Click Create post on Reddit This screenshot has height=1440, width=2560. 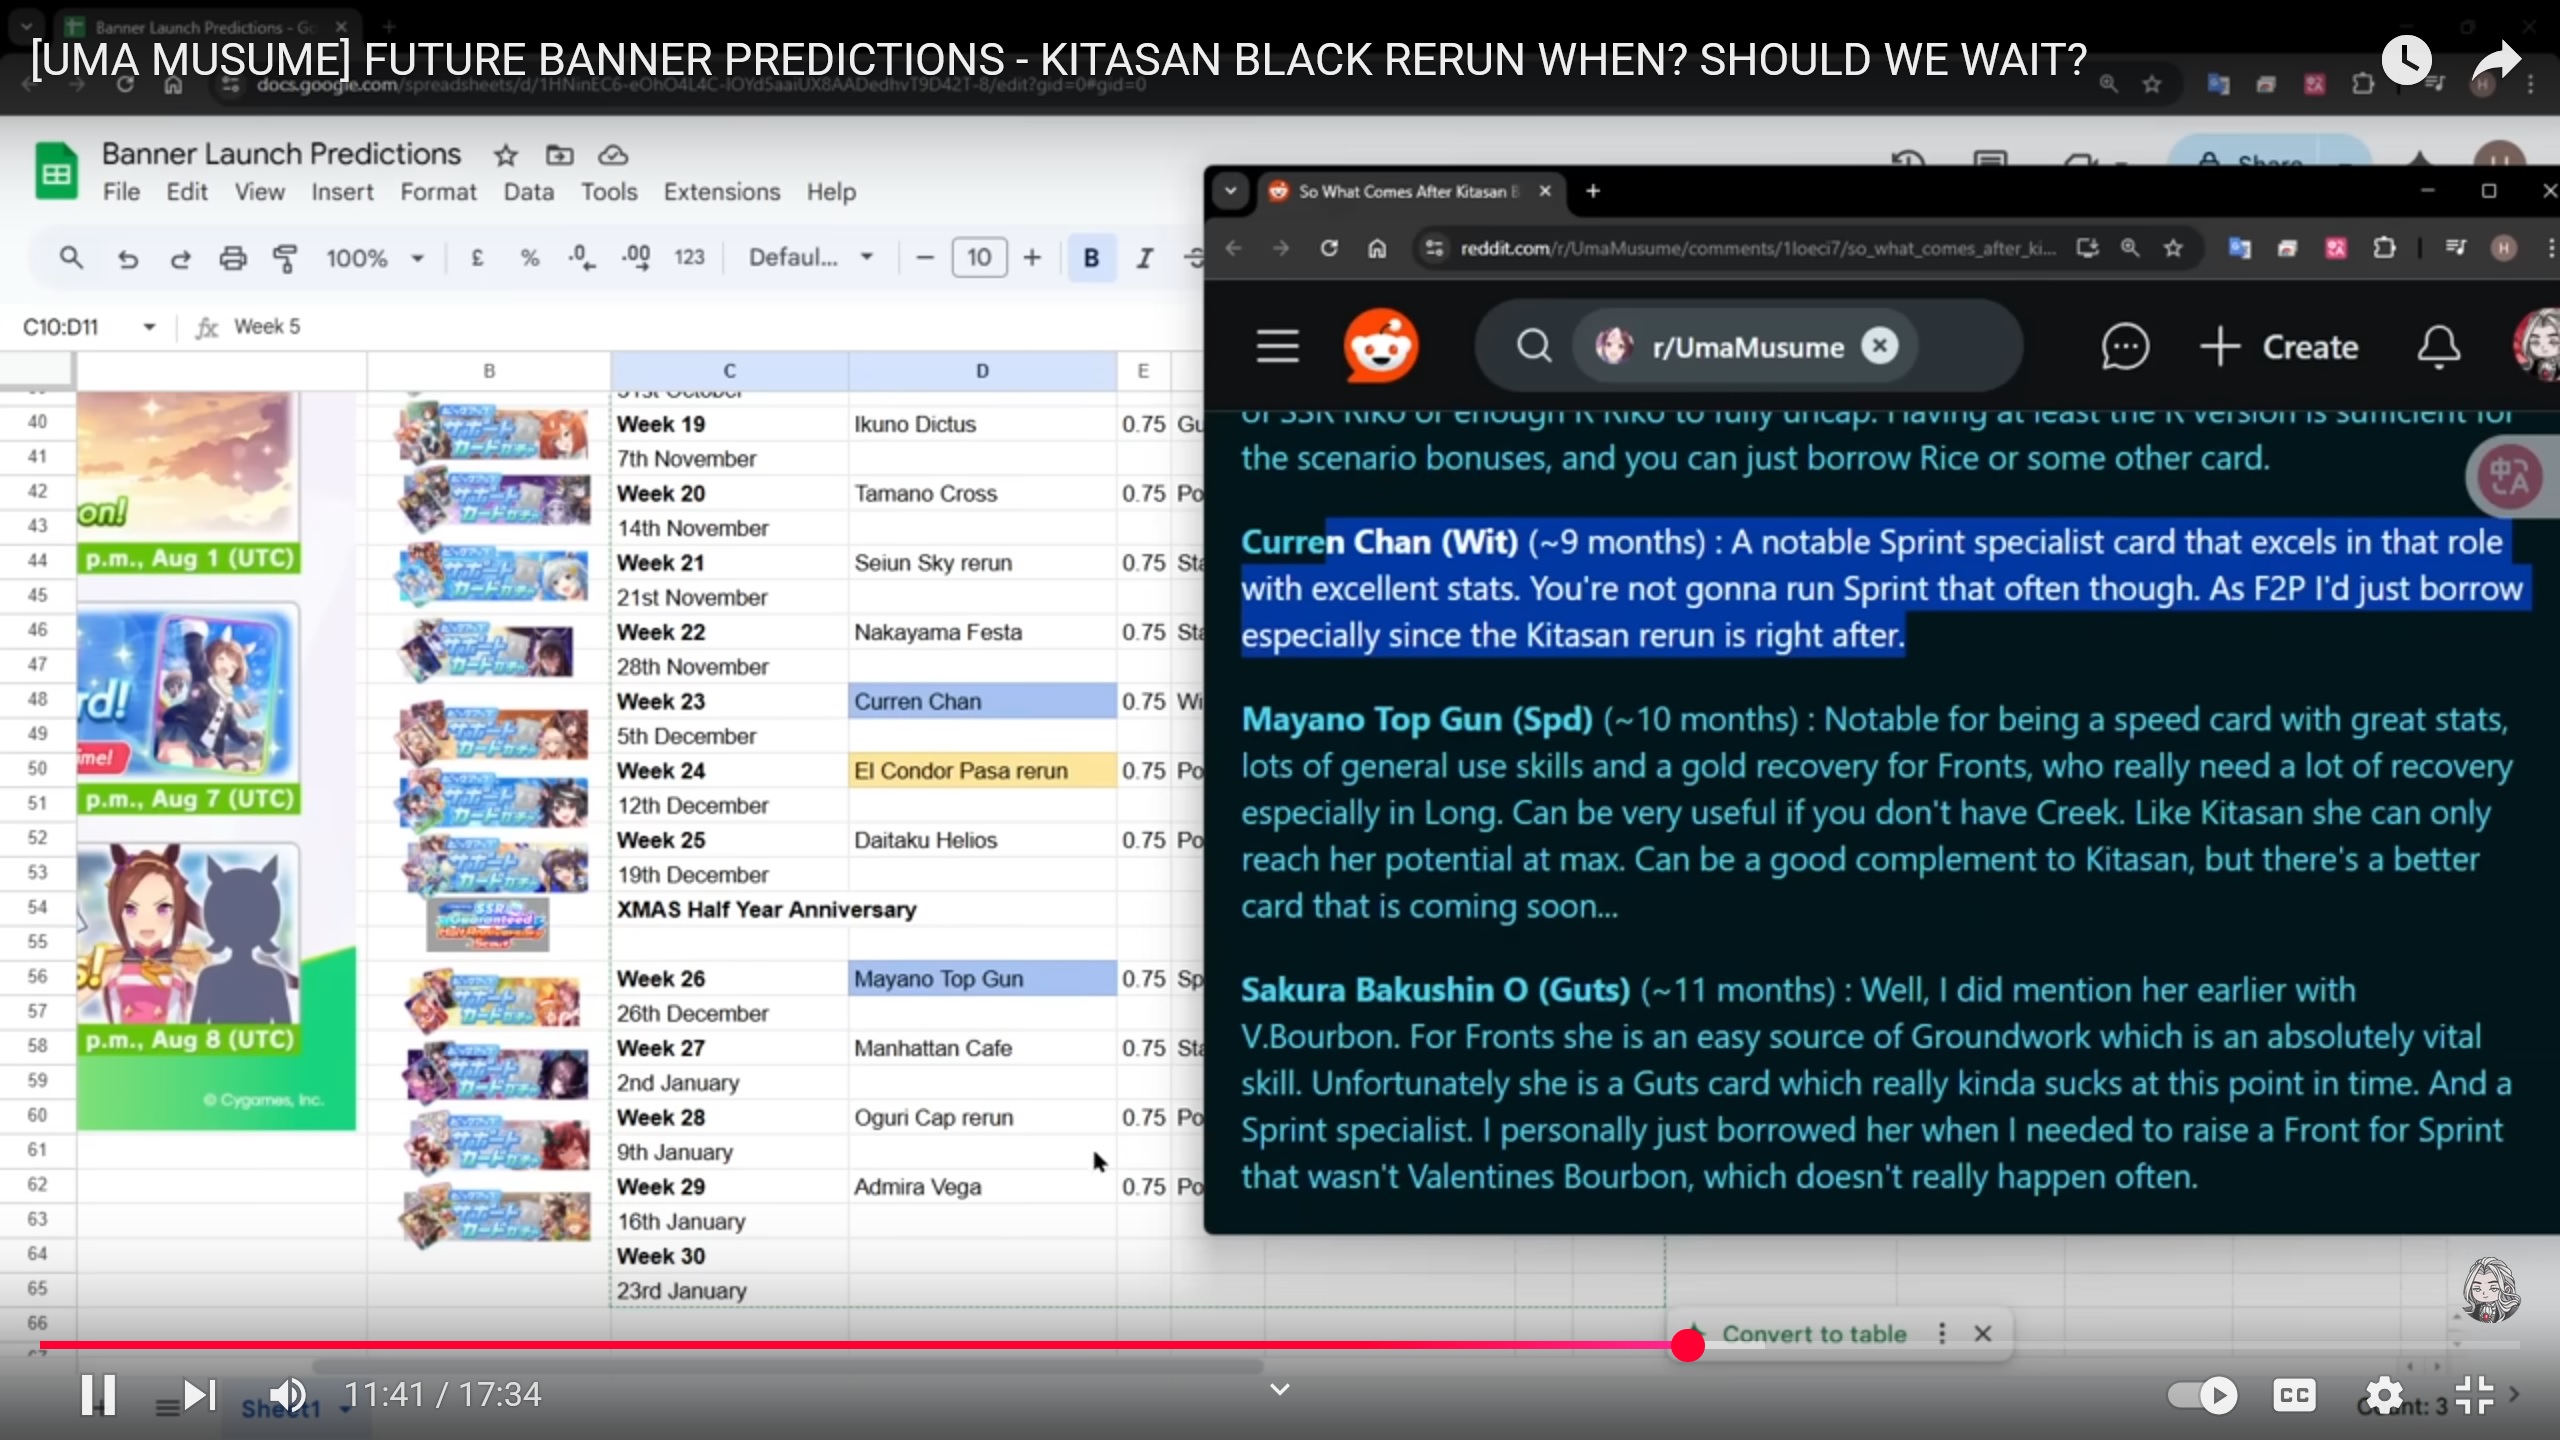(2279, 347)
